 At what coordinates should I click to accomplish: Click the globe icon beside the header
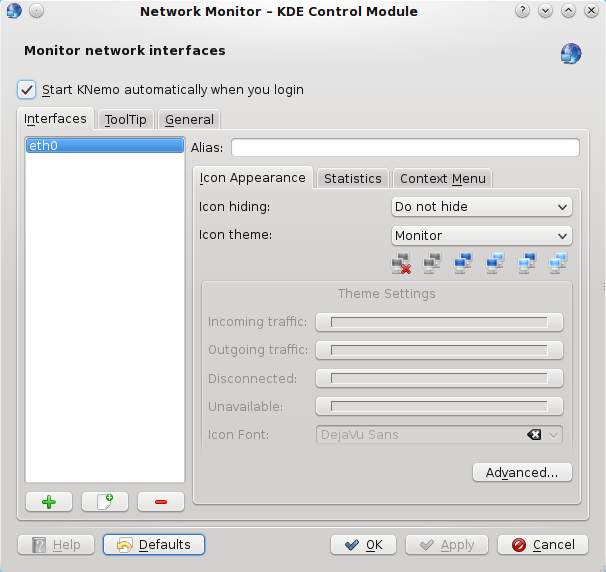point(571,53)
